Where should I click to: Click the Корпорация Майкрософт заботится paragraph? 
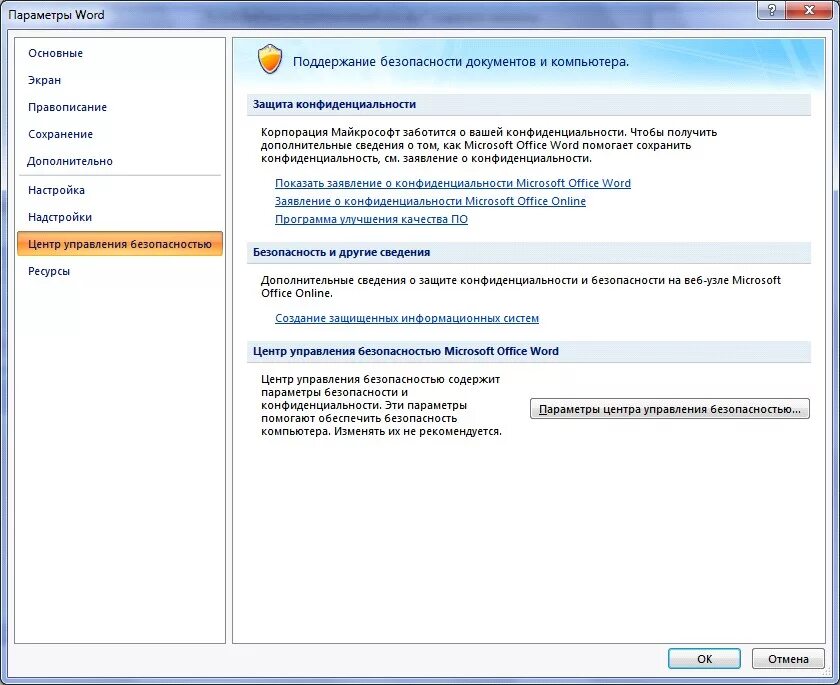click(489, 145)
